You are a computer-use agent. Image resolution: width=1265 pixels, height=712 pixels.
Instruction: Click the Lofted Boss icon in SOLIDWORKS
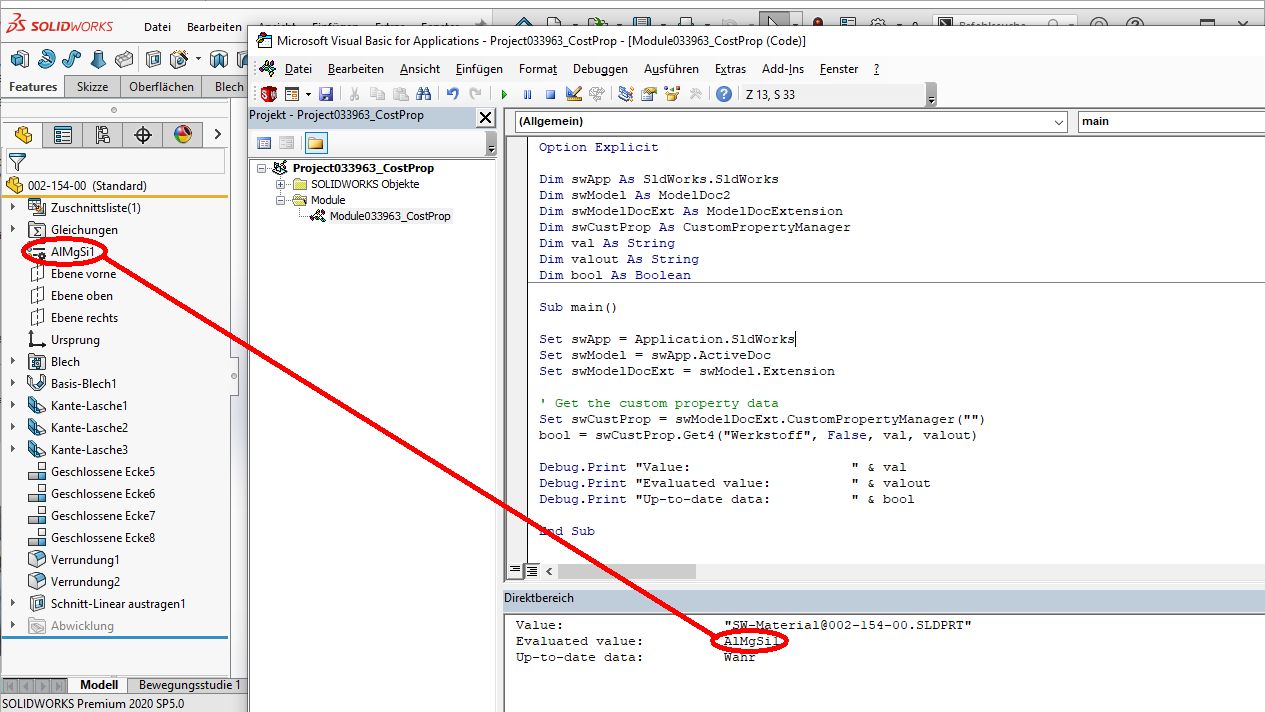98,59
